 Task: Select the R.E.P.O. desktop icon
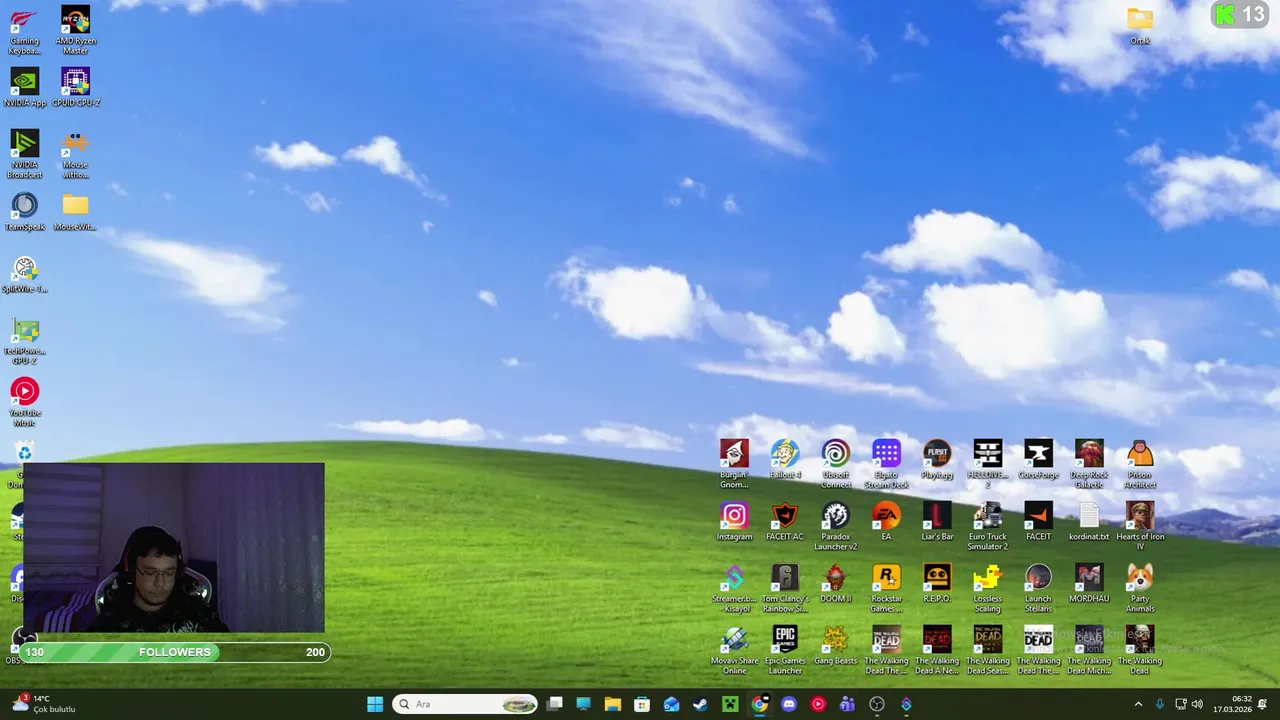click(937, 584)
